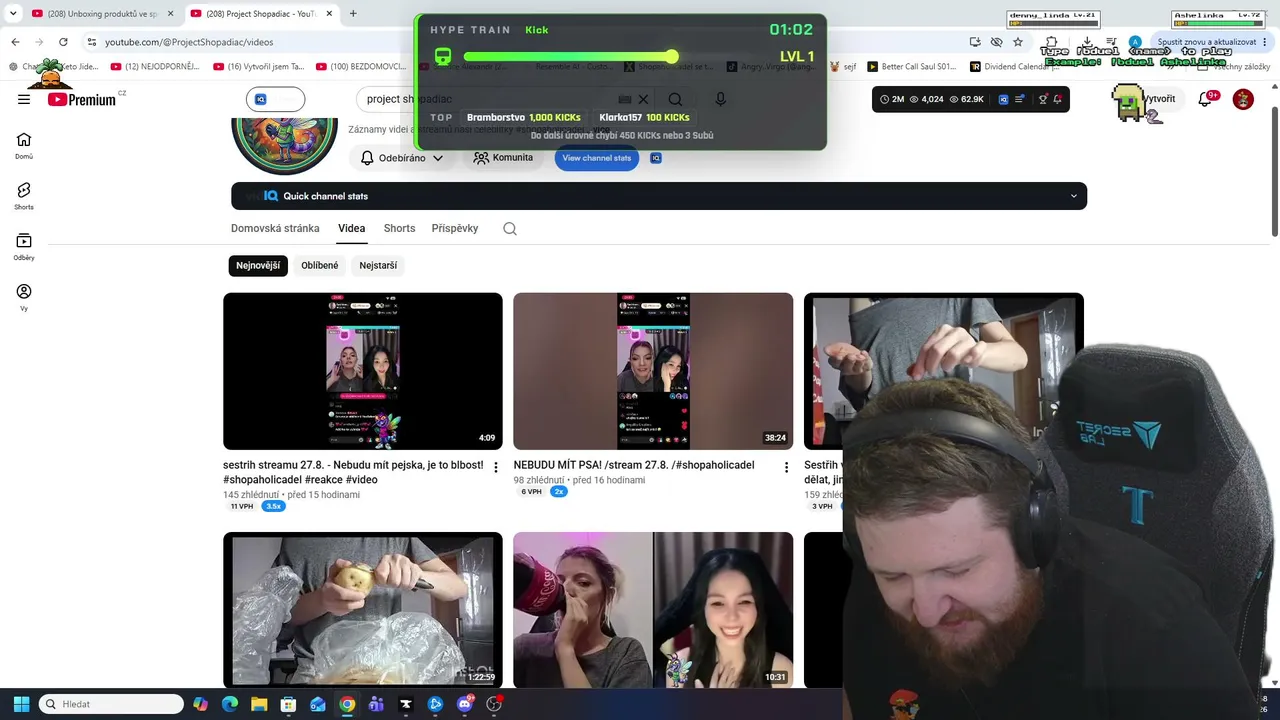
Task: Click the Chrome address bar URL
Action: coord(189,42)
